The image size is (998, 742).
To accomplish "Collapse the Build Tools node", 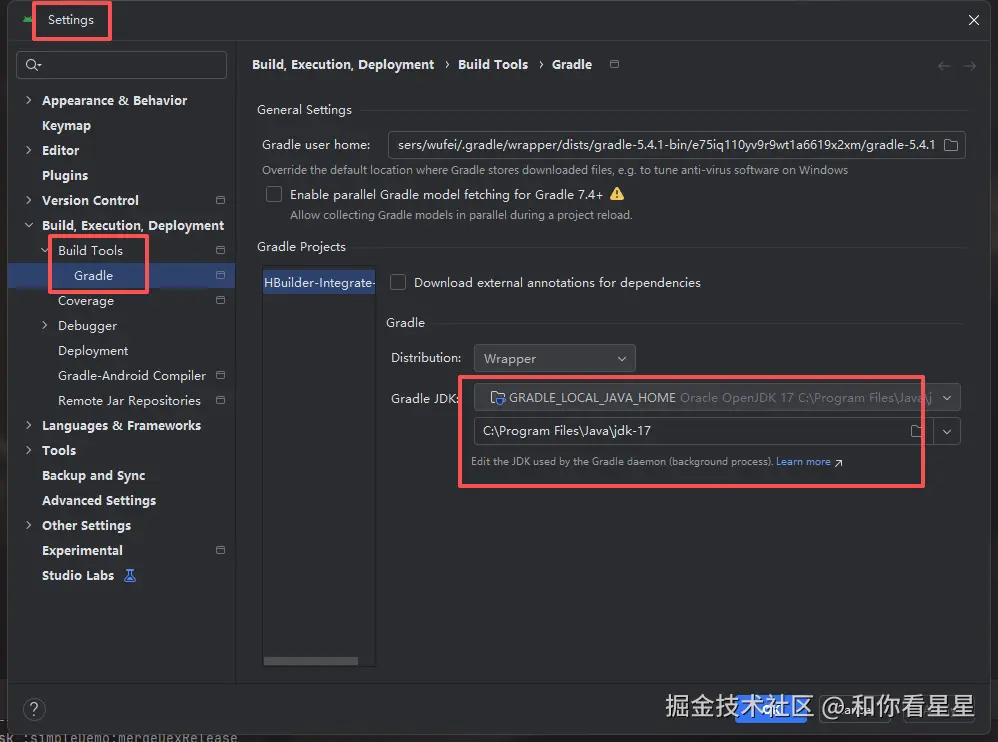I will pos(45,250).
